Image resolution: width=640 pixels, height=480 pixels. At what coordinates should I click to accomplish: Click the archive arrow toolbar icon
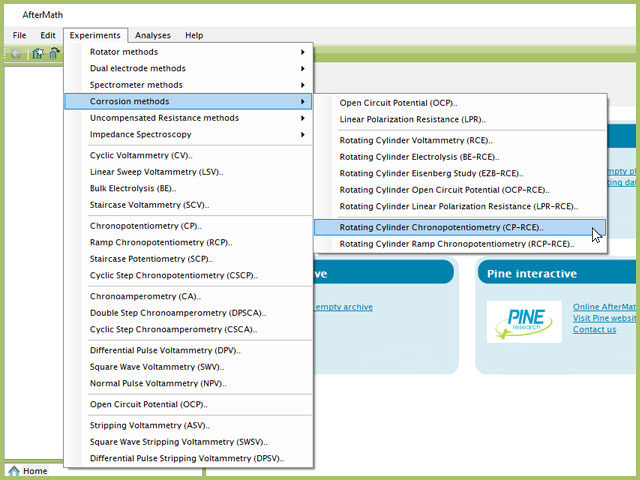tap(54, 53)
